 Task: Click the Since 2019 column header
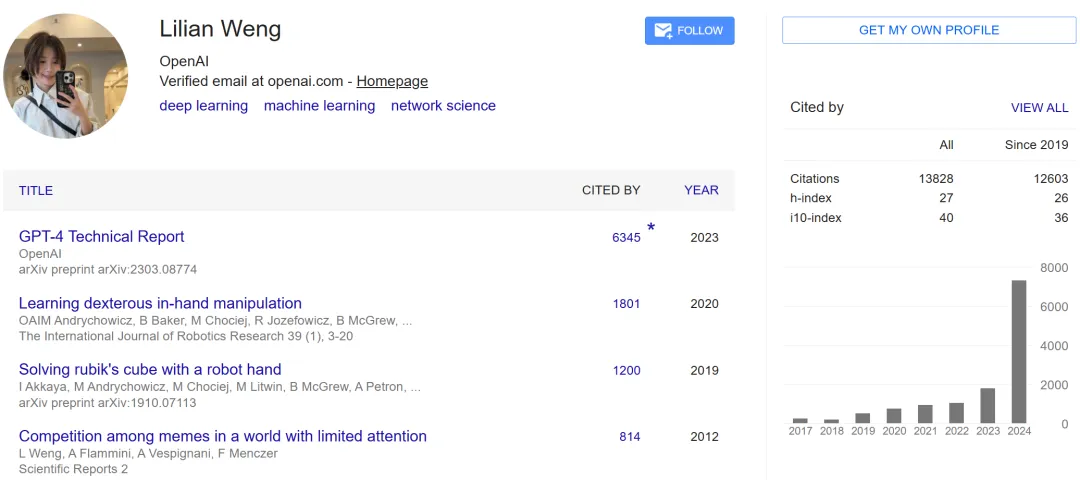tap(1037, 145)
